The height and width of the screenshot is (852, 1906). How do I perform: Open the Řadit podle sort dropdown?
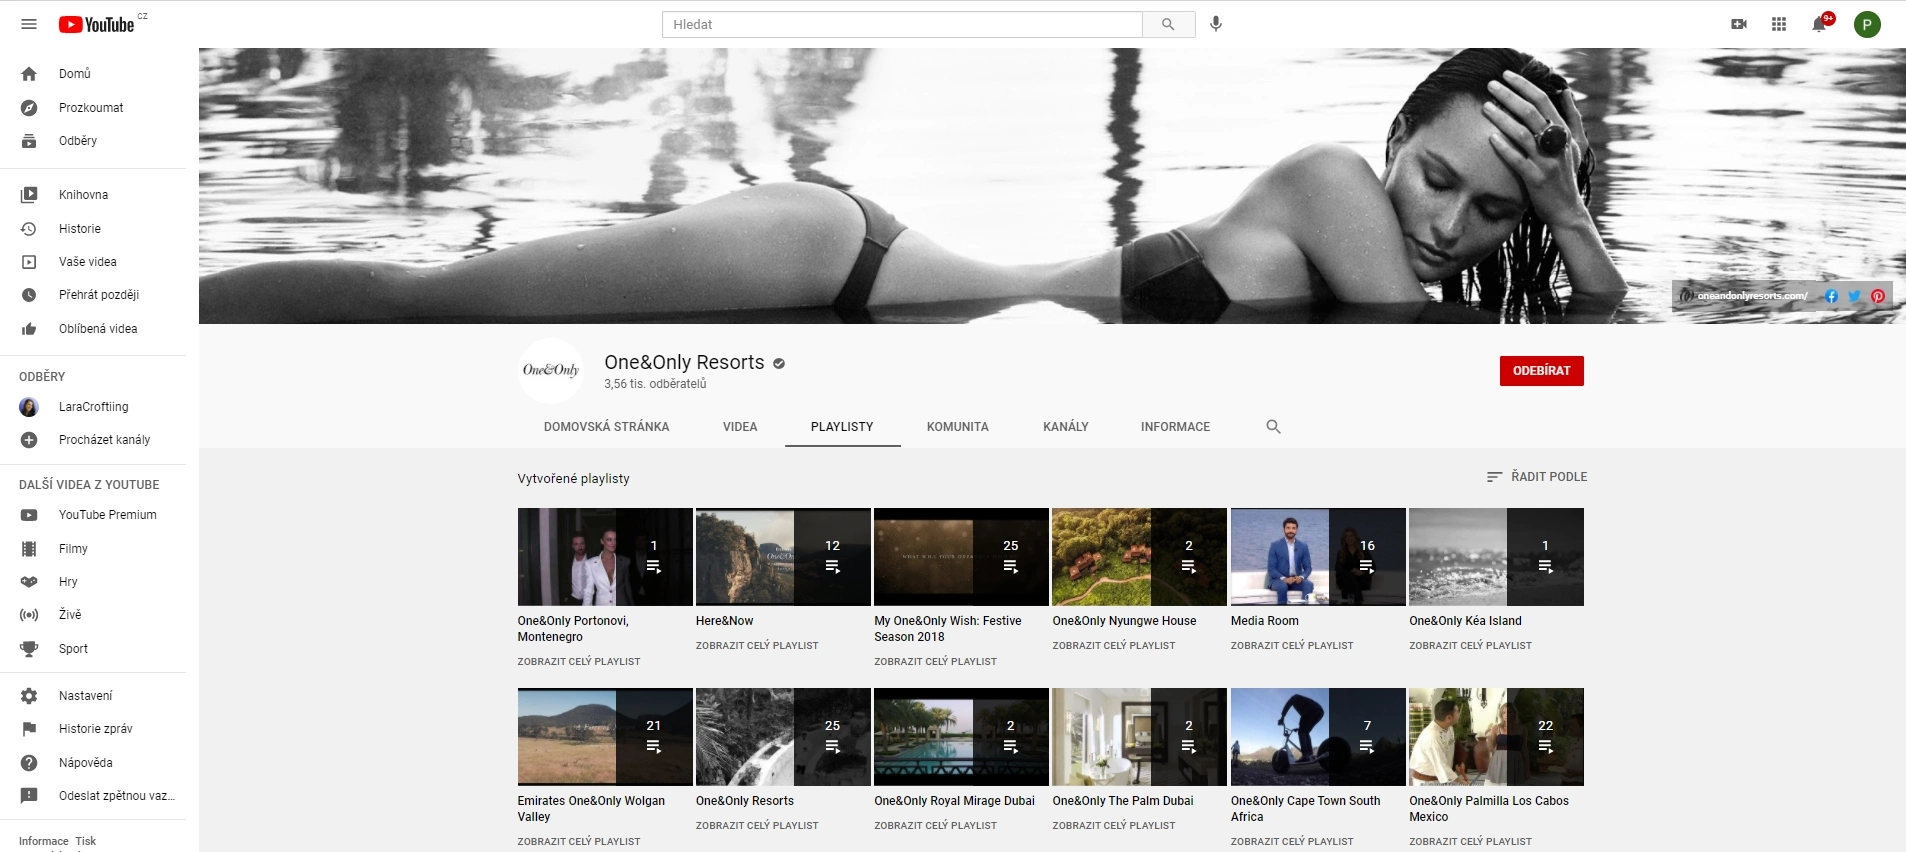1537,477
